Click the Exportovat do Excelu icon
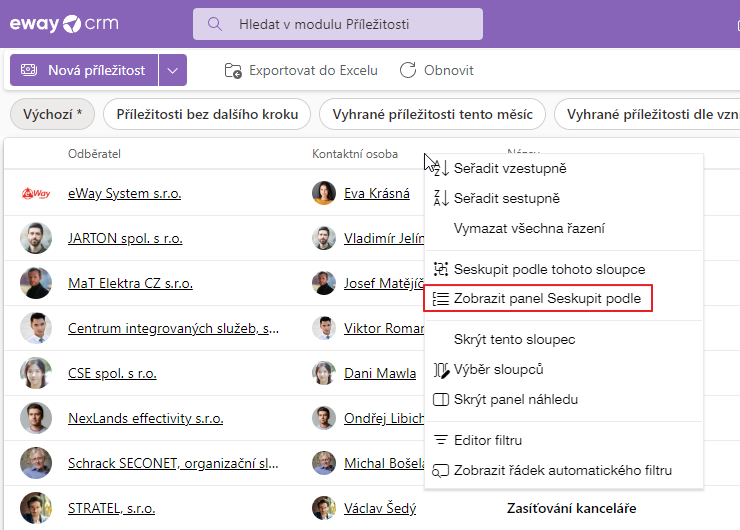The width and height of the screenshot is (740, 530). [233, 70]
